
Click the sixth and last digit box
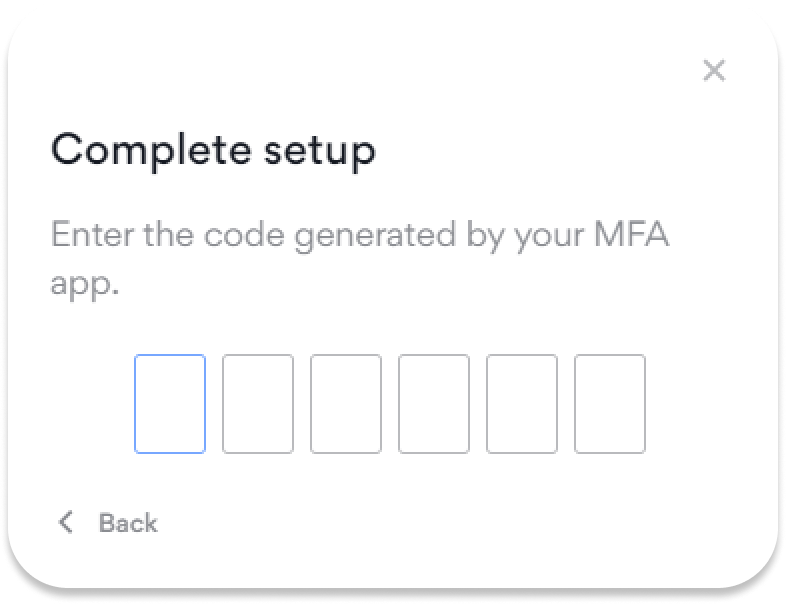tap(610, 404)
